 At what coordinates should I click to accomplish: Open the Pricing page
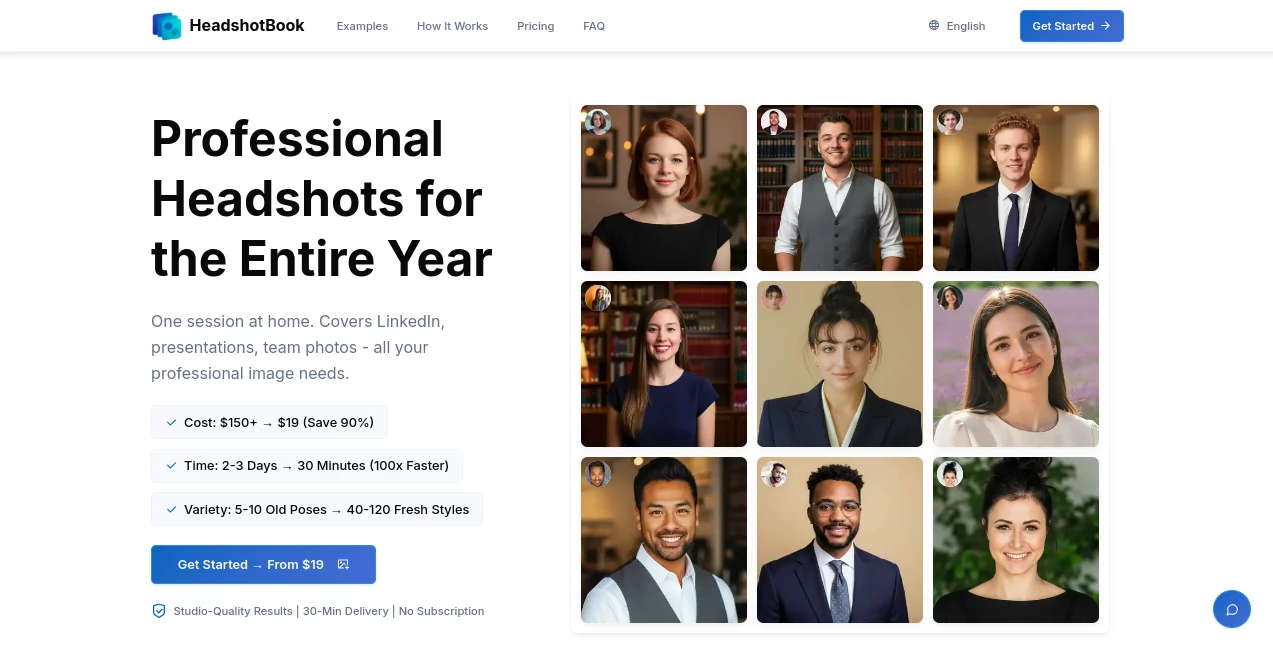pos(535,26)
